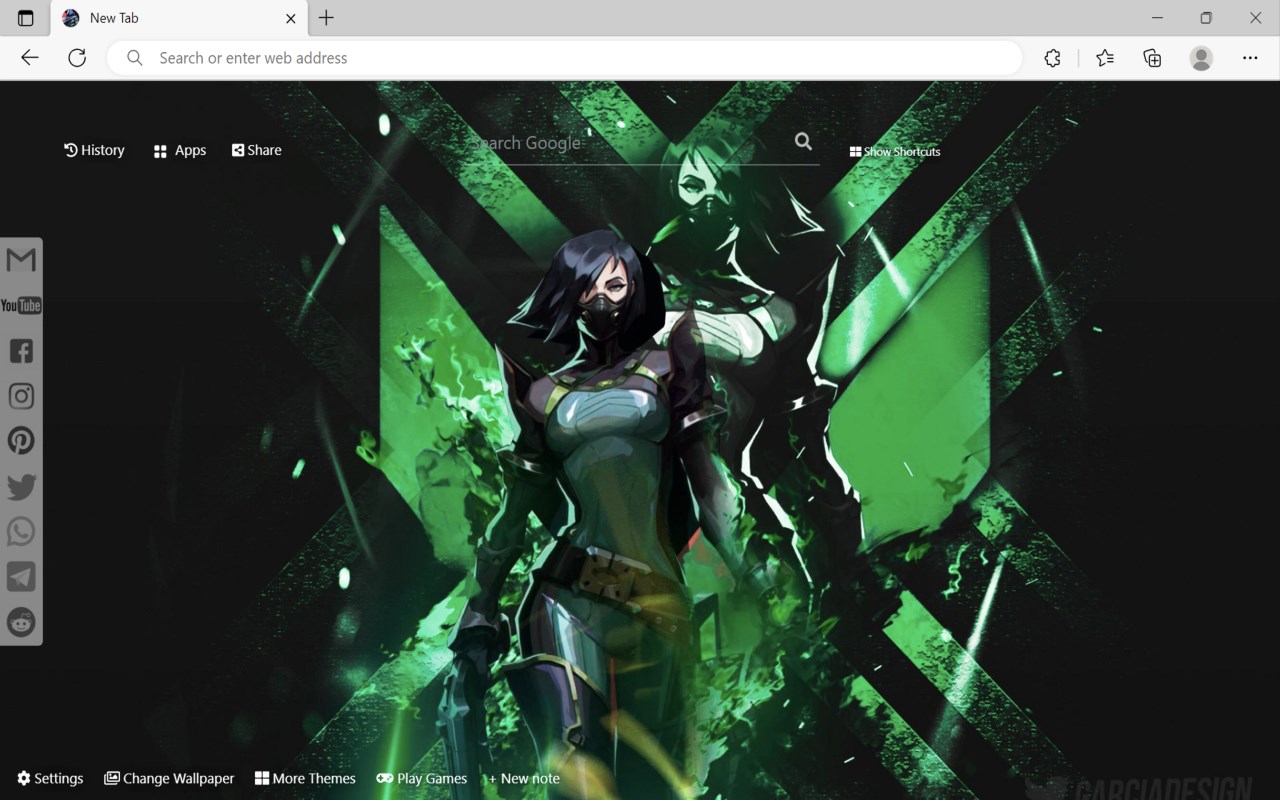
Task: Restore down the browser window
Action: 1206,18
